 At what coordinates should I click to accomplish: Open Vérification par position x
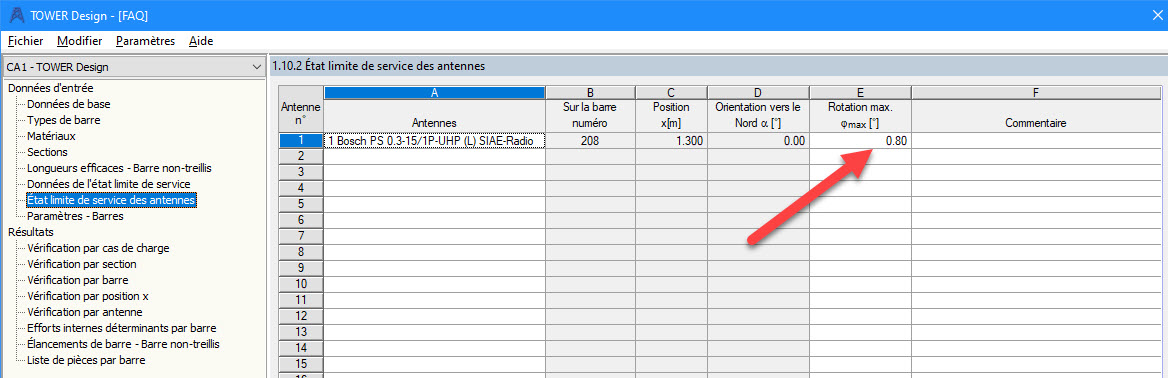88,296
